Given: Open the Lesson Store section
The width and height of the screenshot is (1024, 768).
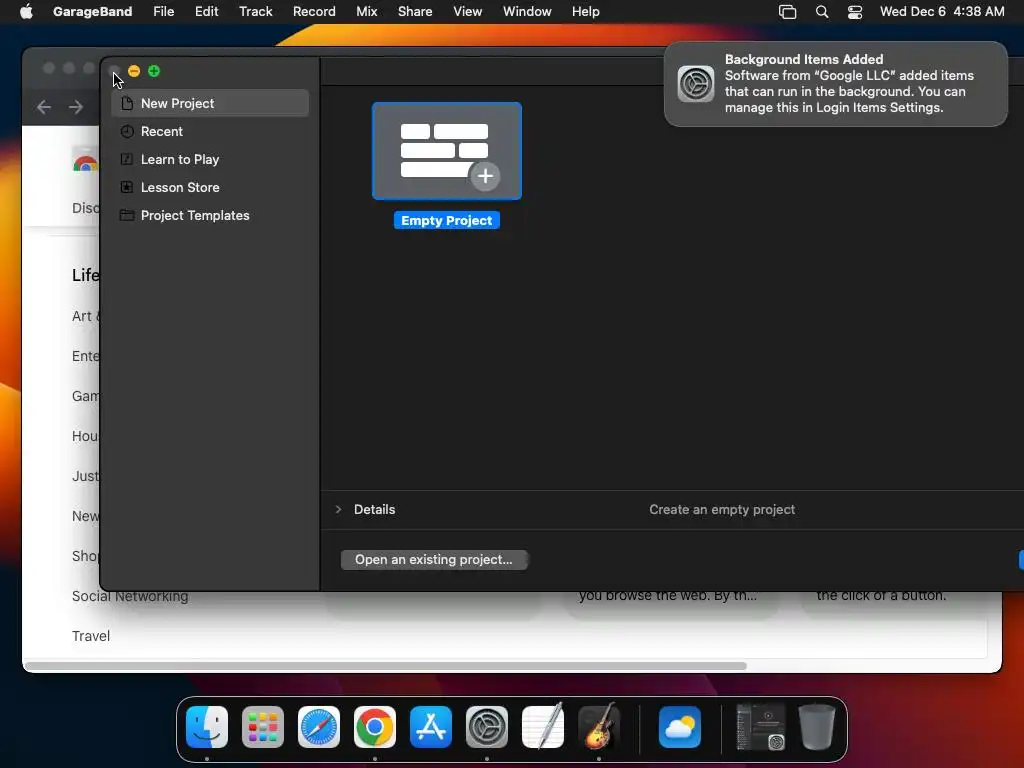Looking at the screenshot, I should coord(210,187).
